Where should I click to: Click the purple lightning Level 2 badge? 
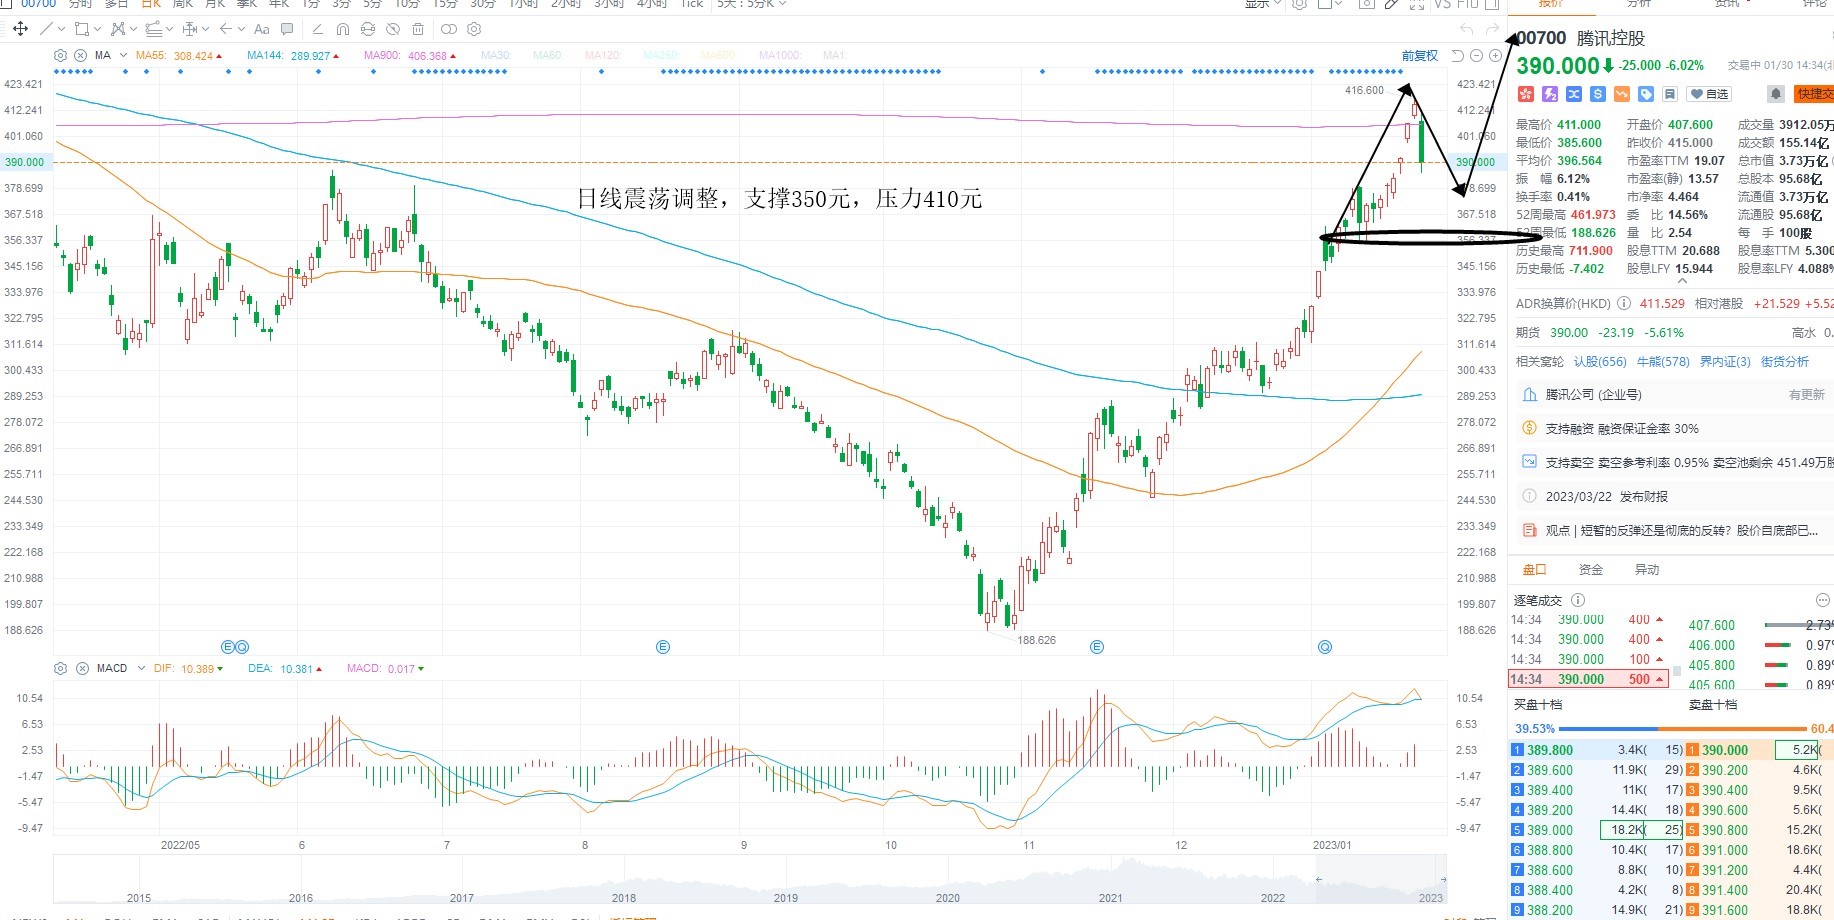tap(1550, 94)
